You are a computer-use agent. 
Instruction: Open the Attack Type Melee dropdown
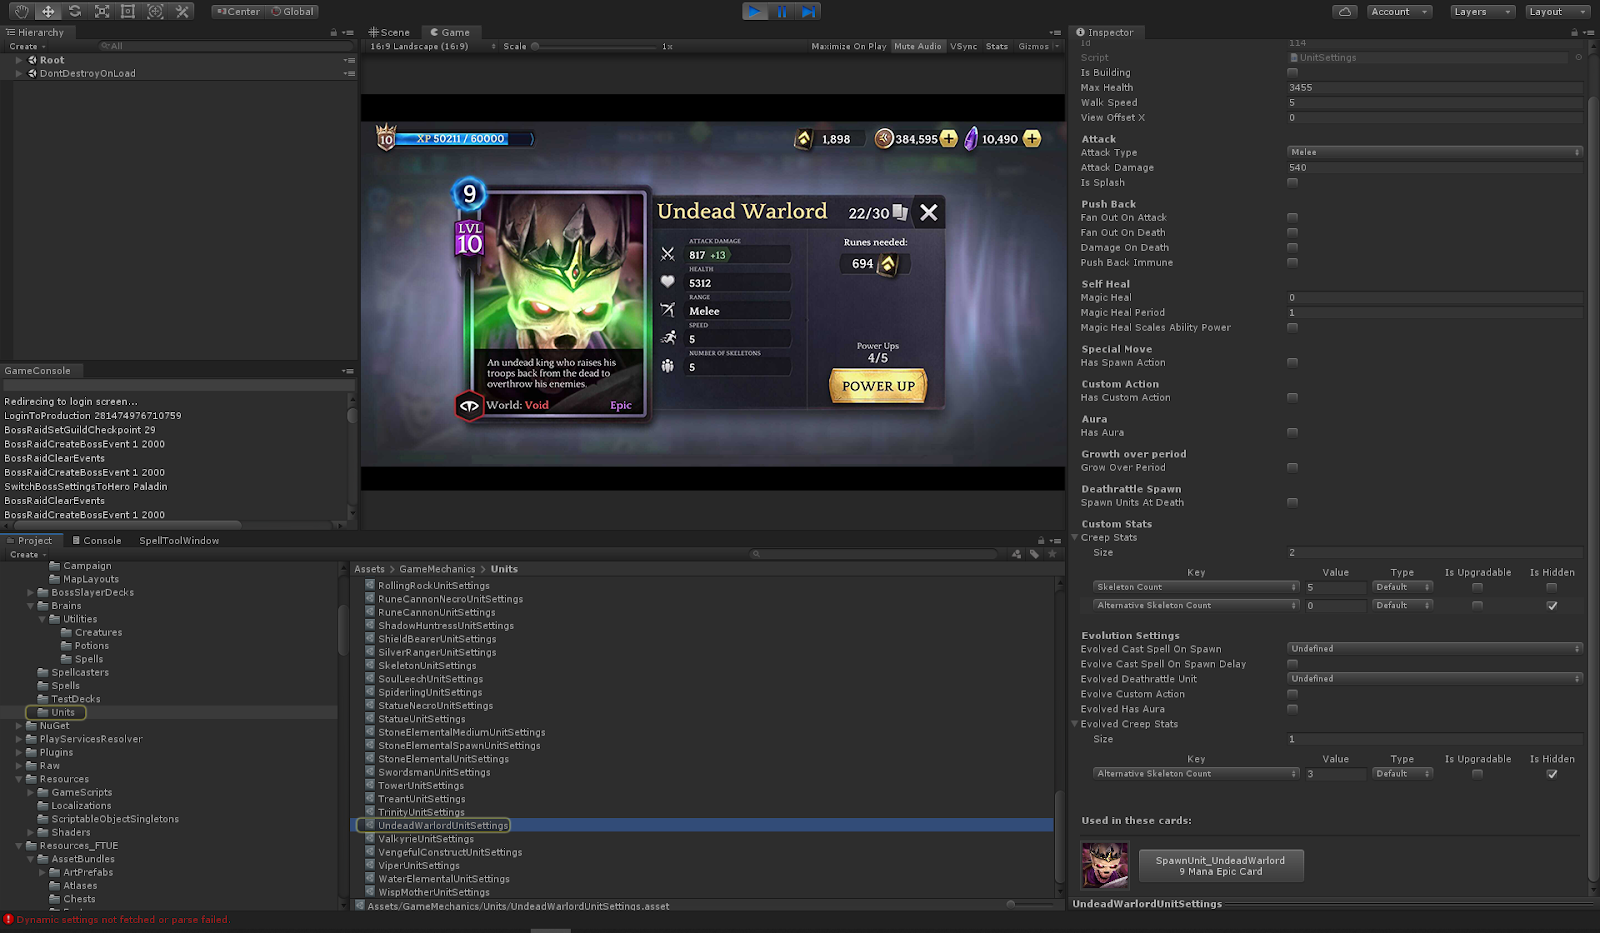coord(1435,153)
